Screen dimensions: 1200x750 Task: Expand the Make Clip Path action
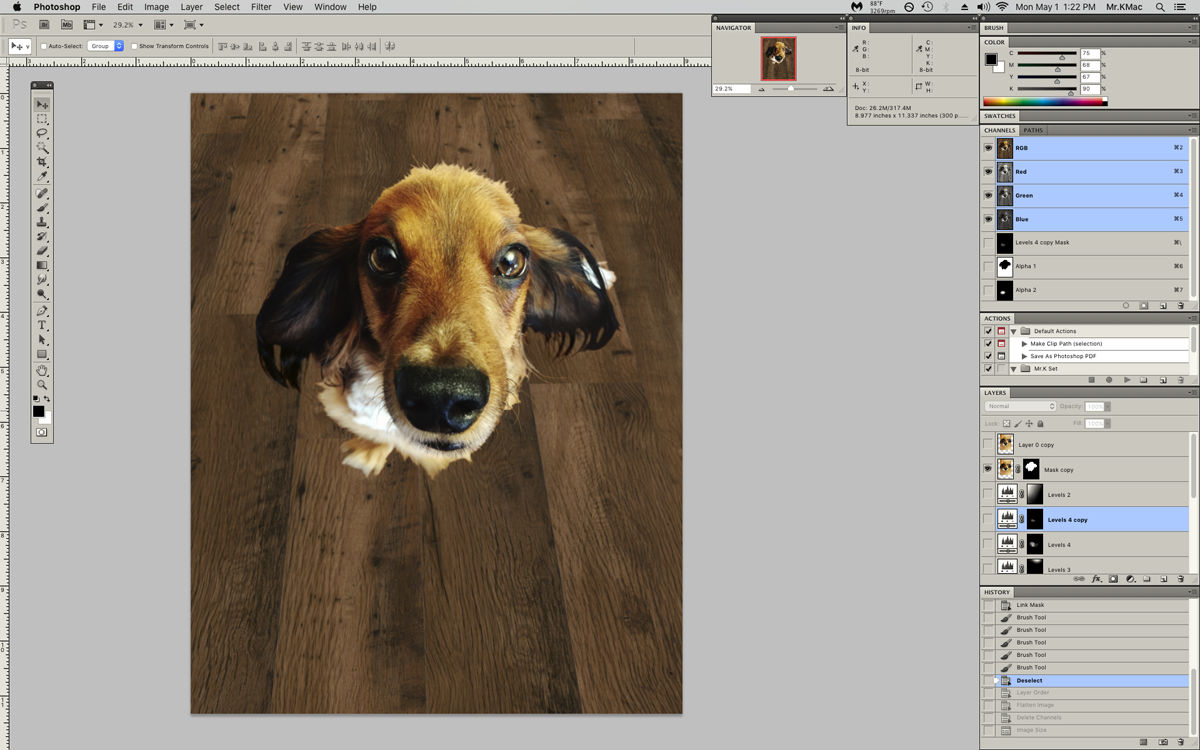pos(1024,344)
